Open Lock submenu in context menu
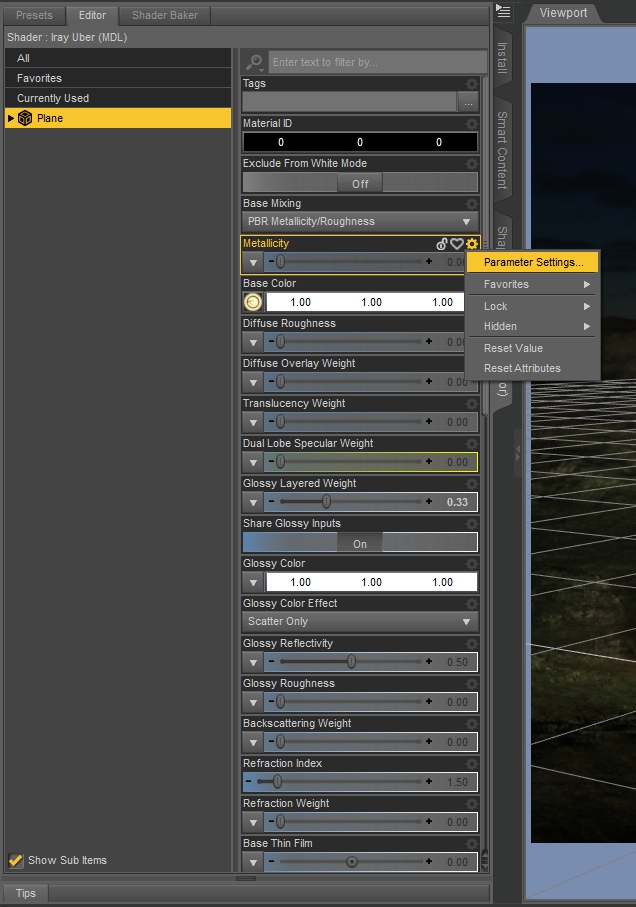 pos(533,306)
